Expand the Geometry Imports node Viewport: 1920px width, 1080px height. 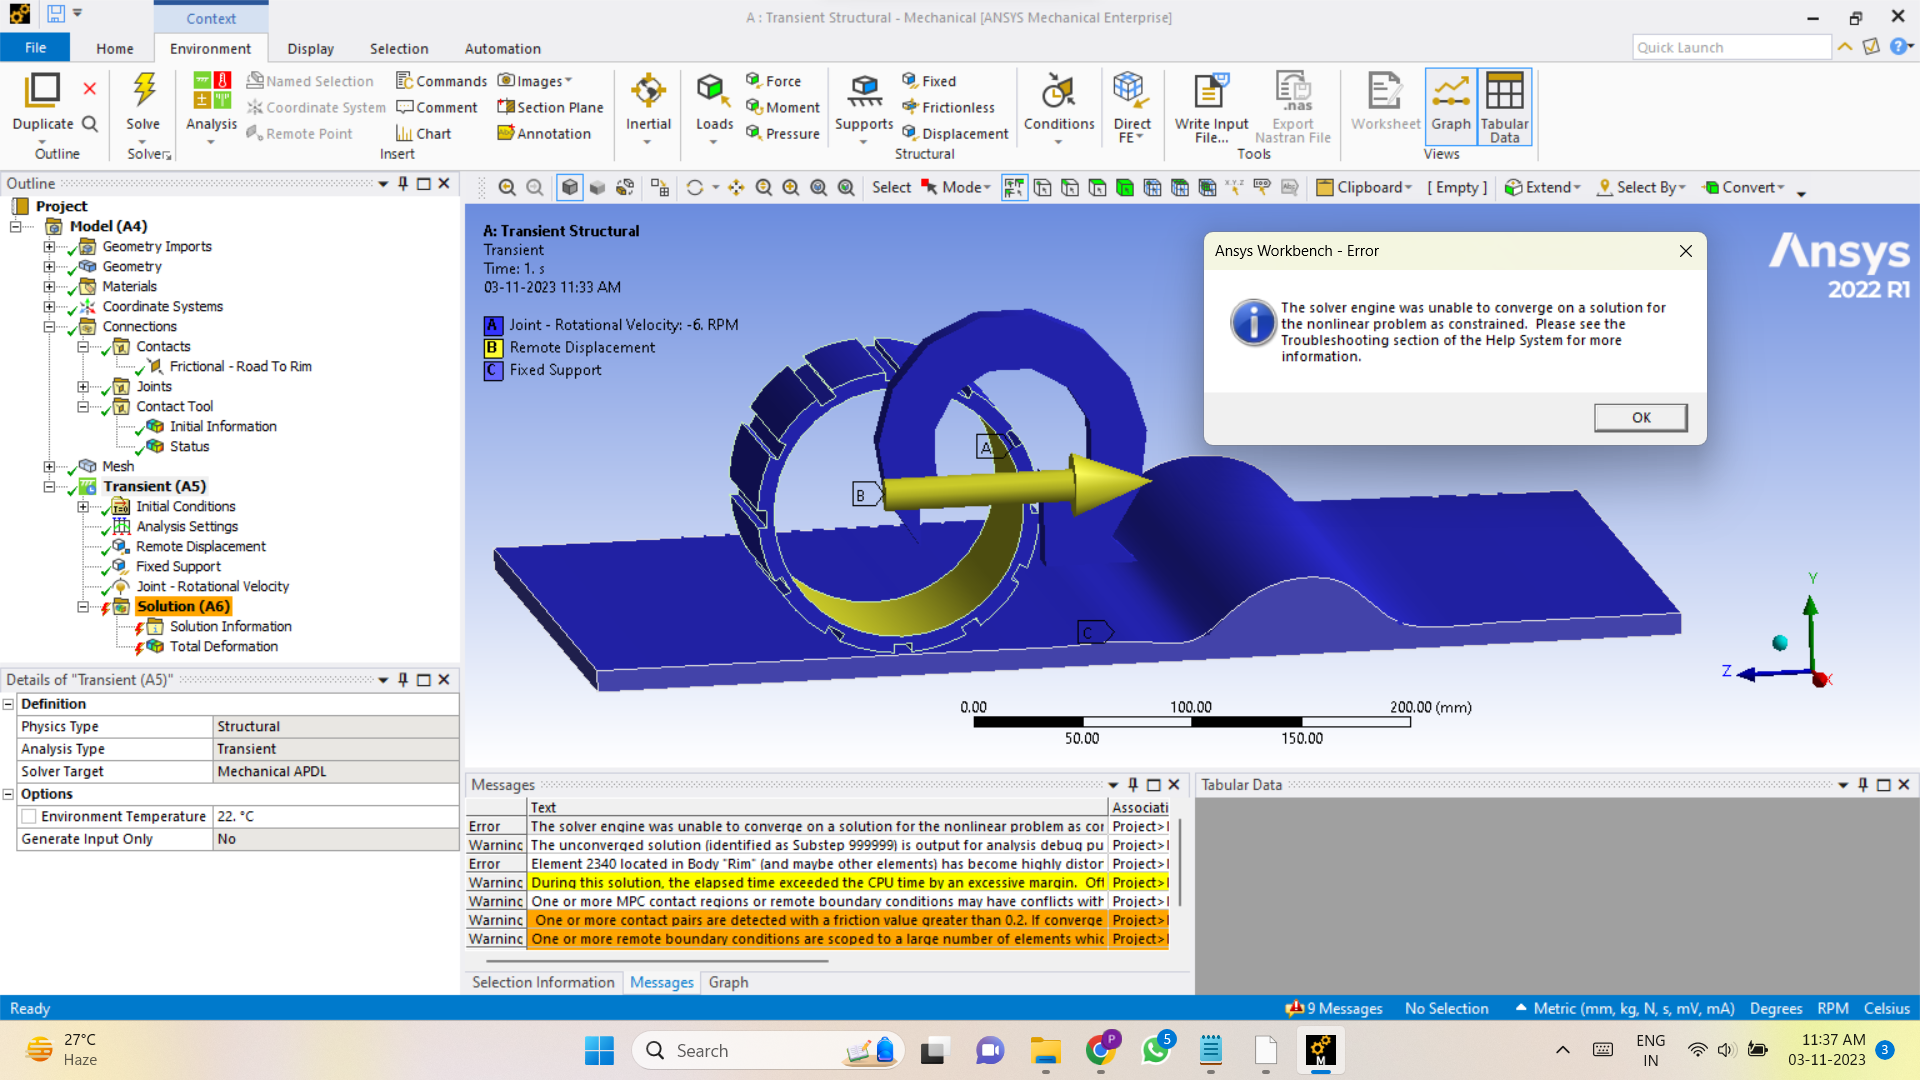(x=49, y=247)
